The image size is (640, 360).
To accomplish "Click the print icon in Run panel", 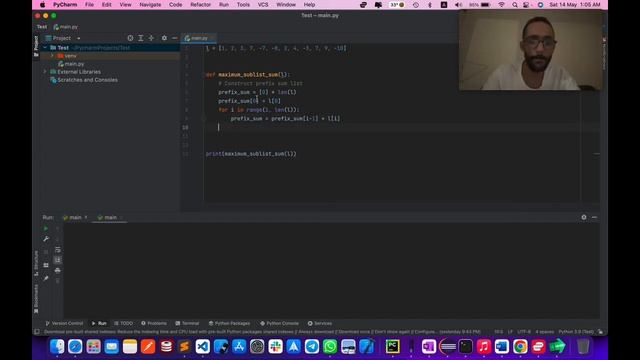I will tap(58, 270).
